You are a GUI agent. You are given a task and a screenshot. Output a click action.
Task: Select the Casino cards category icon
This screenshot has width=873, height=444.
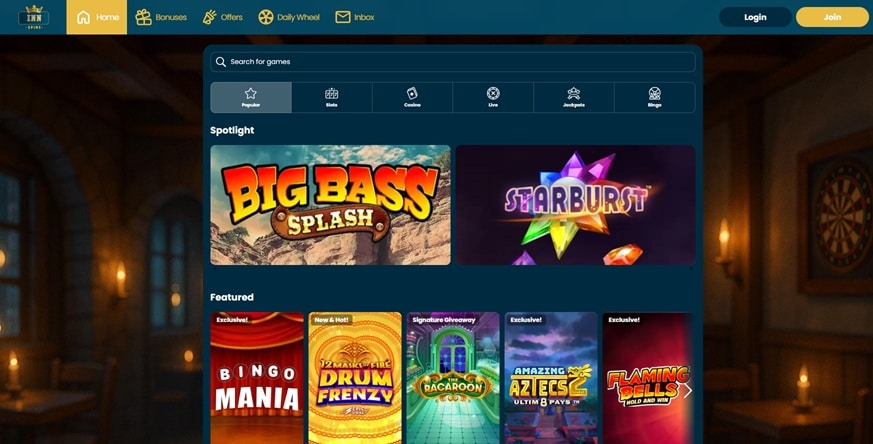click(412, 94)
